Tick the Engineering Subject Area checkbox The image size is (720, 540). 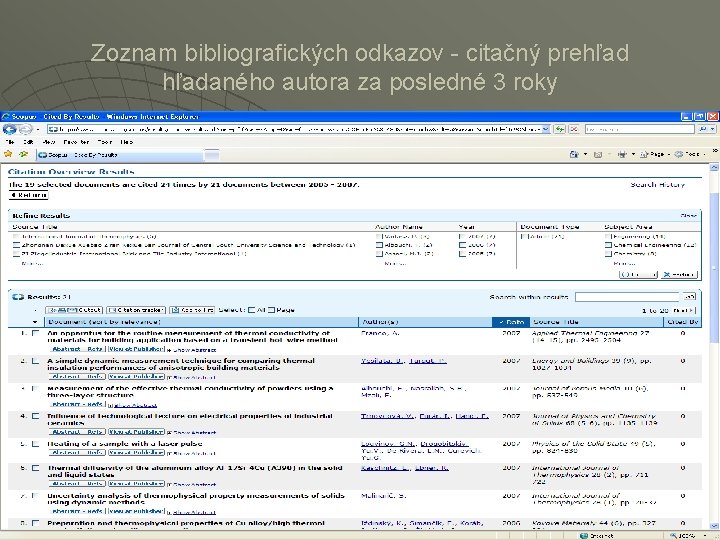coord(608,236)
